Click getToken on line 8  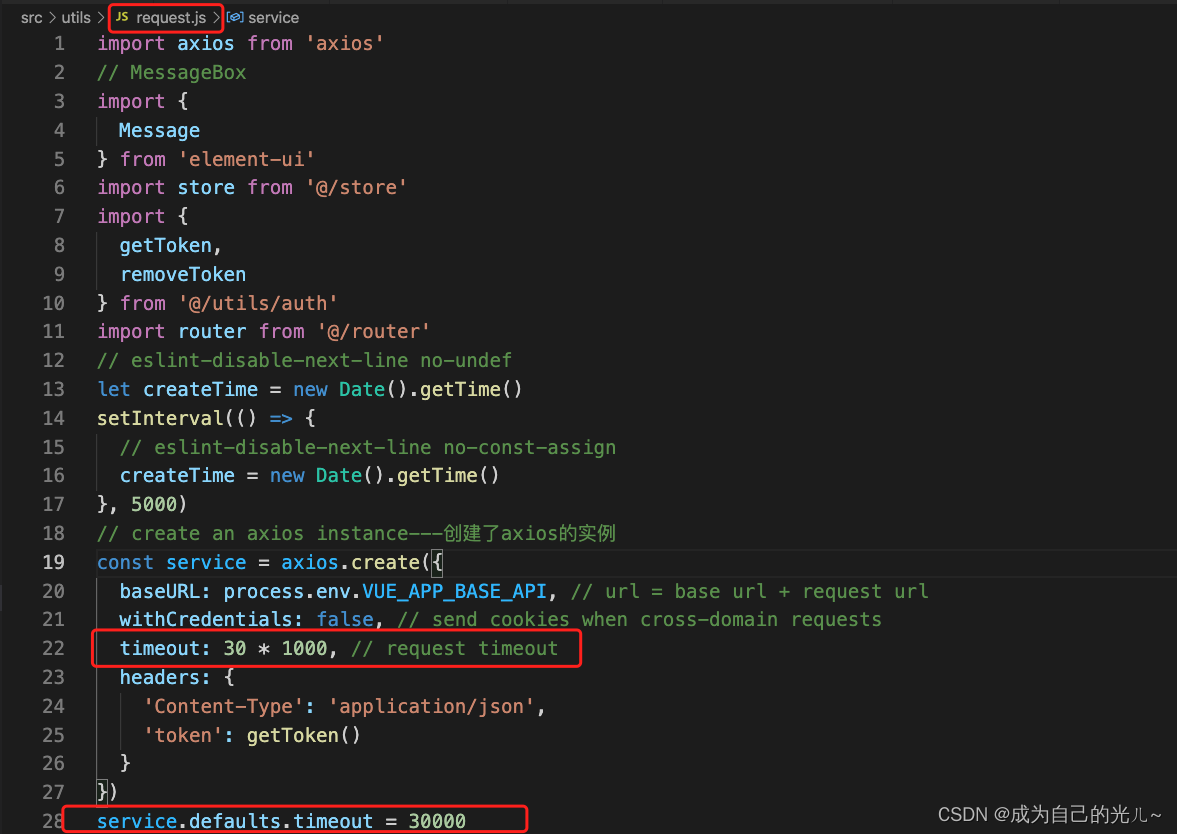click(x=165, y=245)
